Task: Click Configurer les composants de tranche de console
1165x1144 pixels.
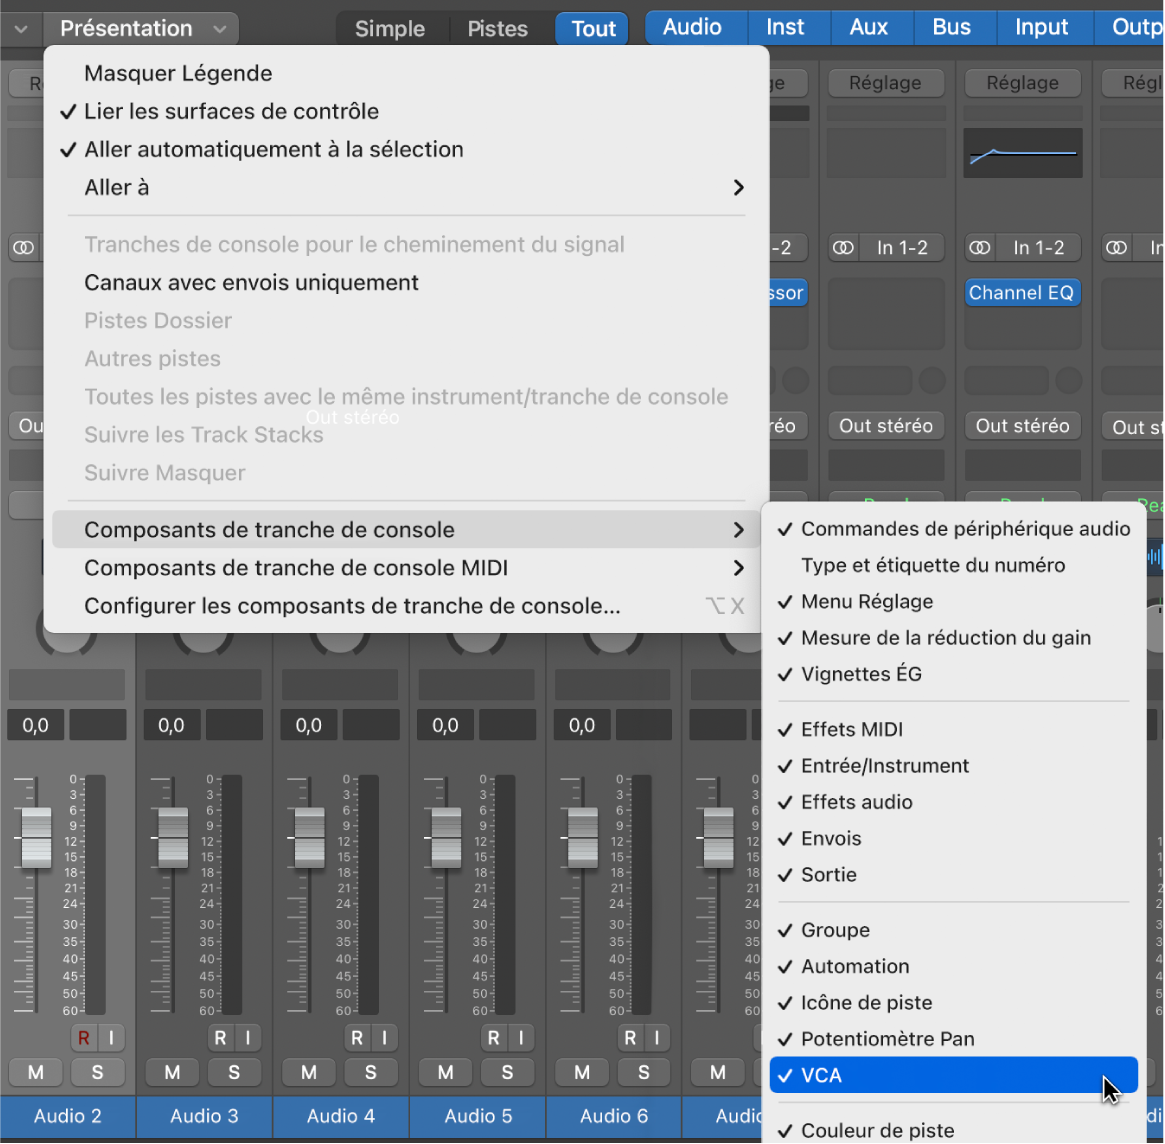Action: pyautogui.click(x=400, y=603)
